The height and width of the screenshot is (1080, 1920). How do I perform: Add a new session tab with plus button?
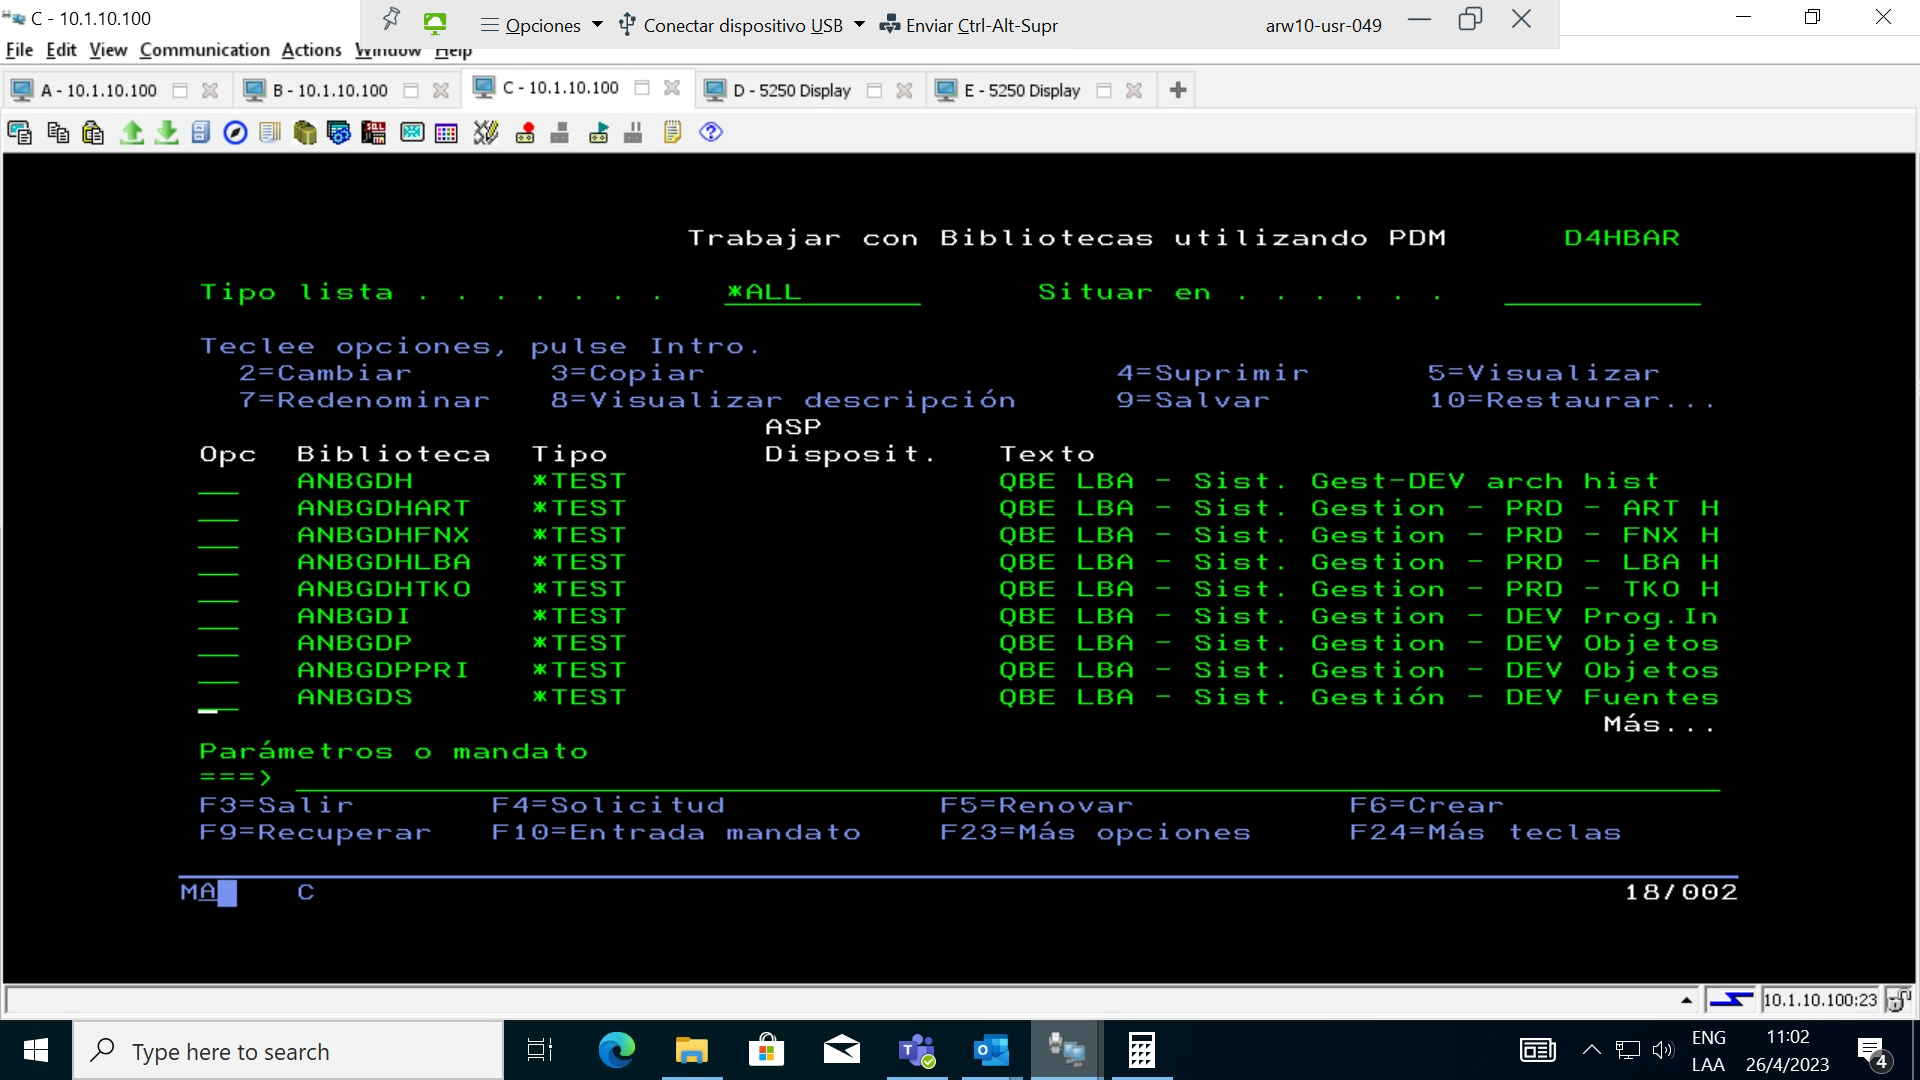click(x=1177, y=90)
